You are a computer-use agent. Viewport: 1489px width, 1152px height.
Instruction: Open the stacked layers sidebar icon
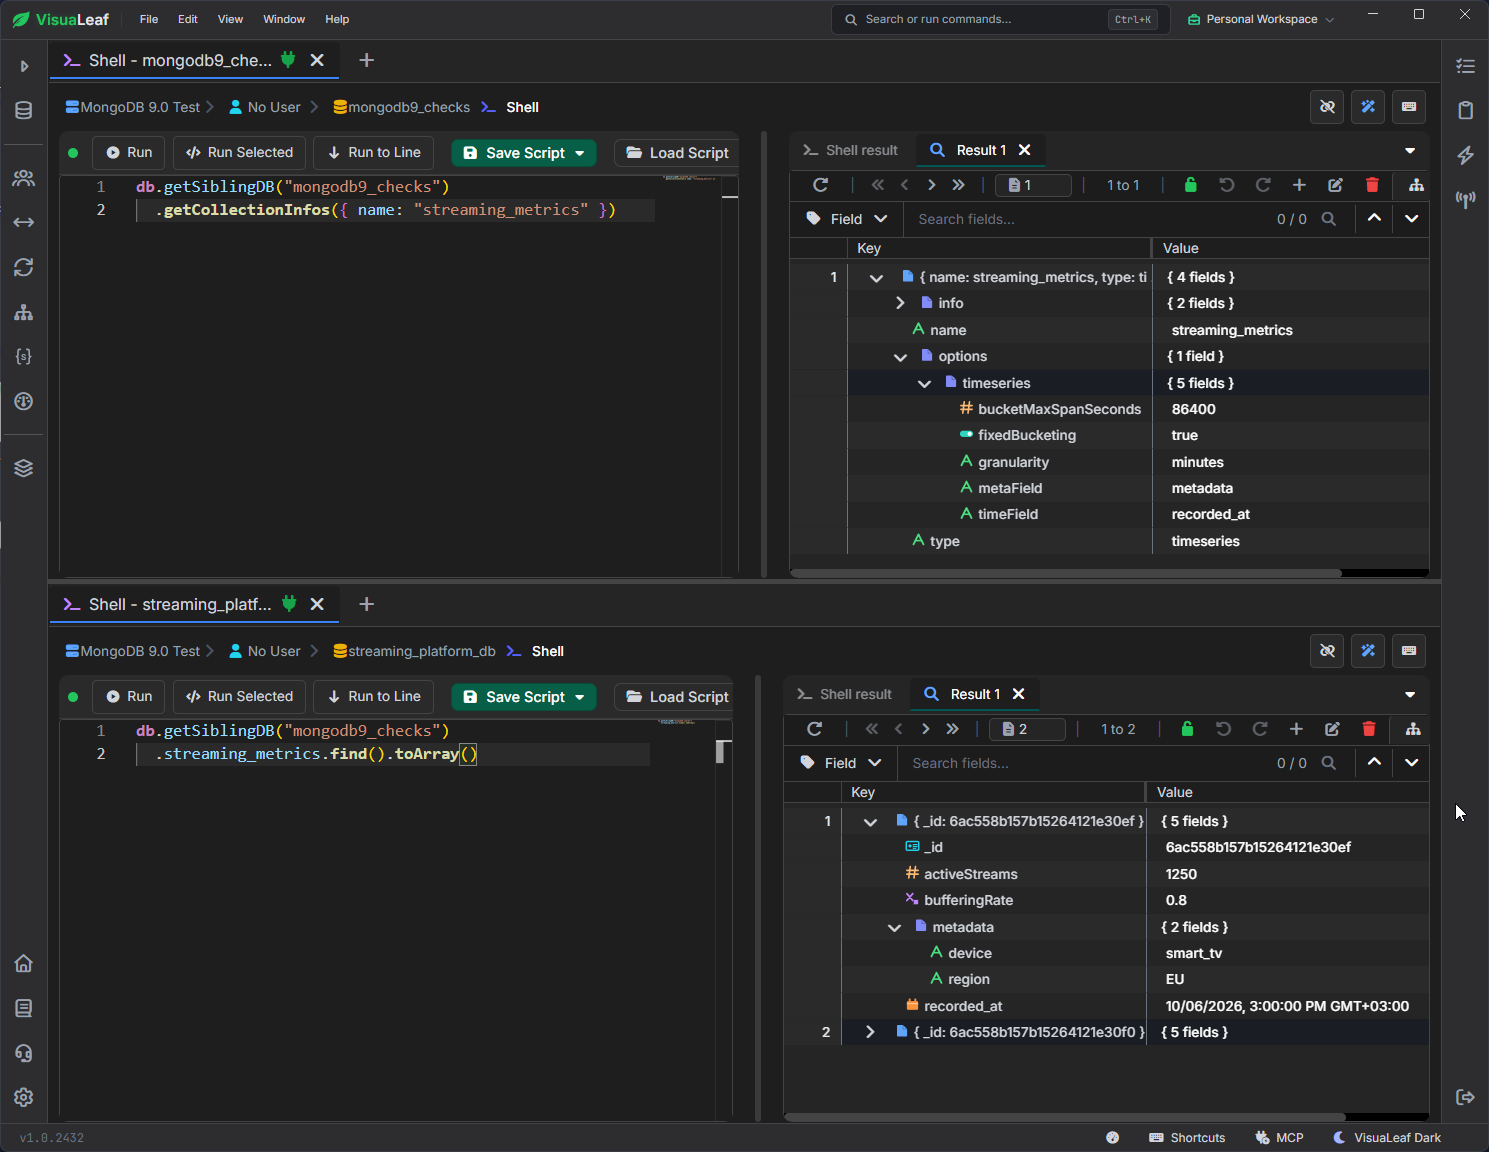pyautogui.click(x=24, y=468)
